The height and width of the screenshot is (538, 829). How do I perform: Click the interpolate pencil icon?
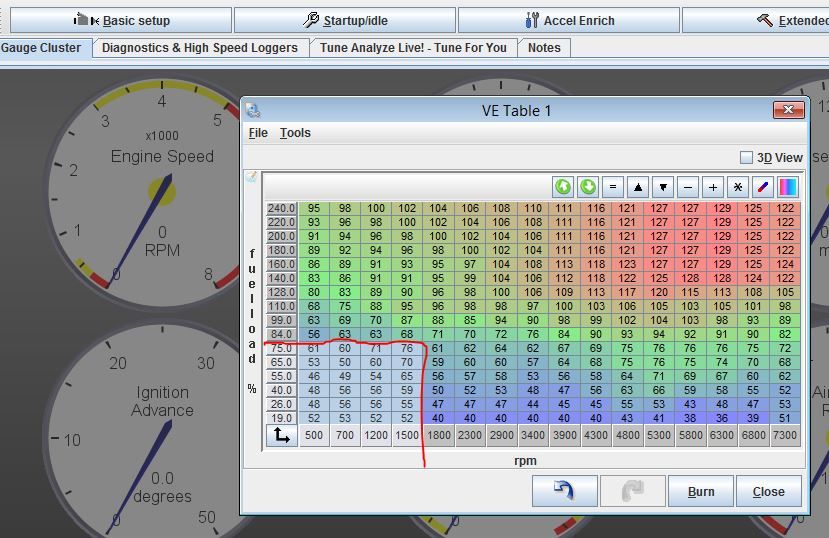coord(763,187)
